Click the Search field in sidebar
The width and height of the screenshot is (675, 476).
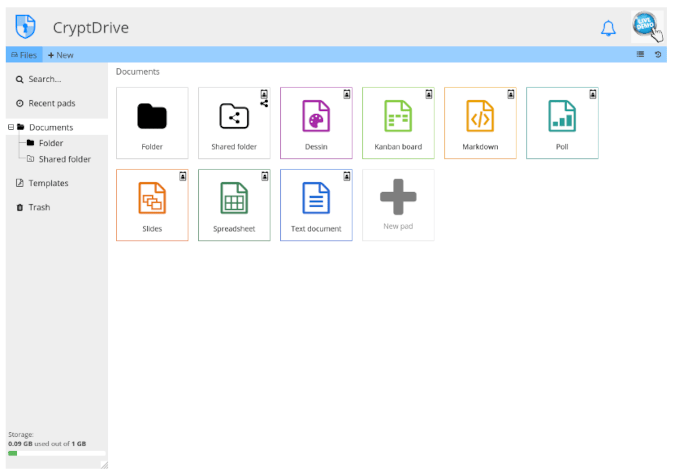coord(44,79)
